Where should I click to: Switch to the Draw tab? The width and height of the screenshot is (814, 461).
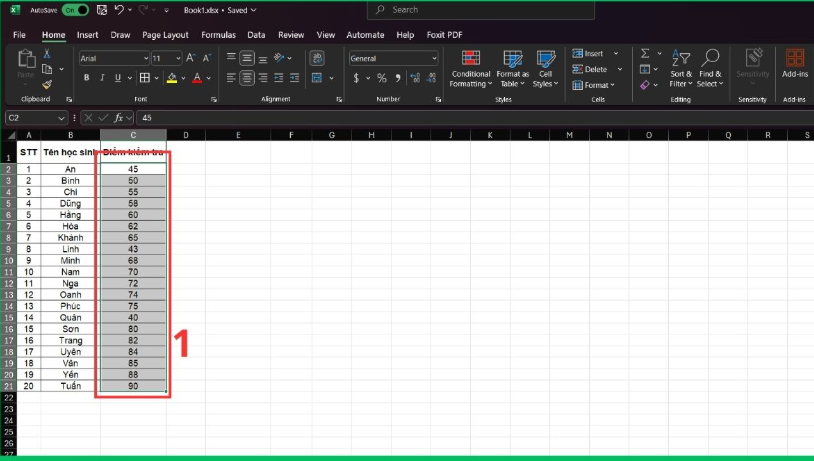(120, 35)
